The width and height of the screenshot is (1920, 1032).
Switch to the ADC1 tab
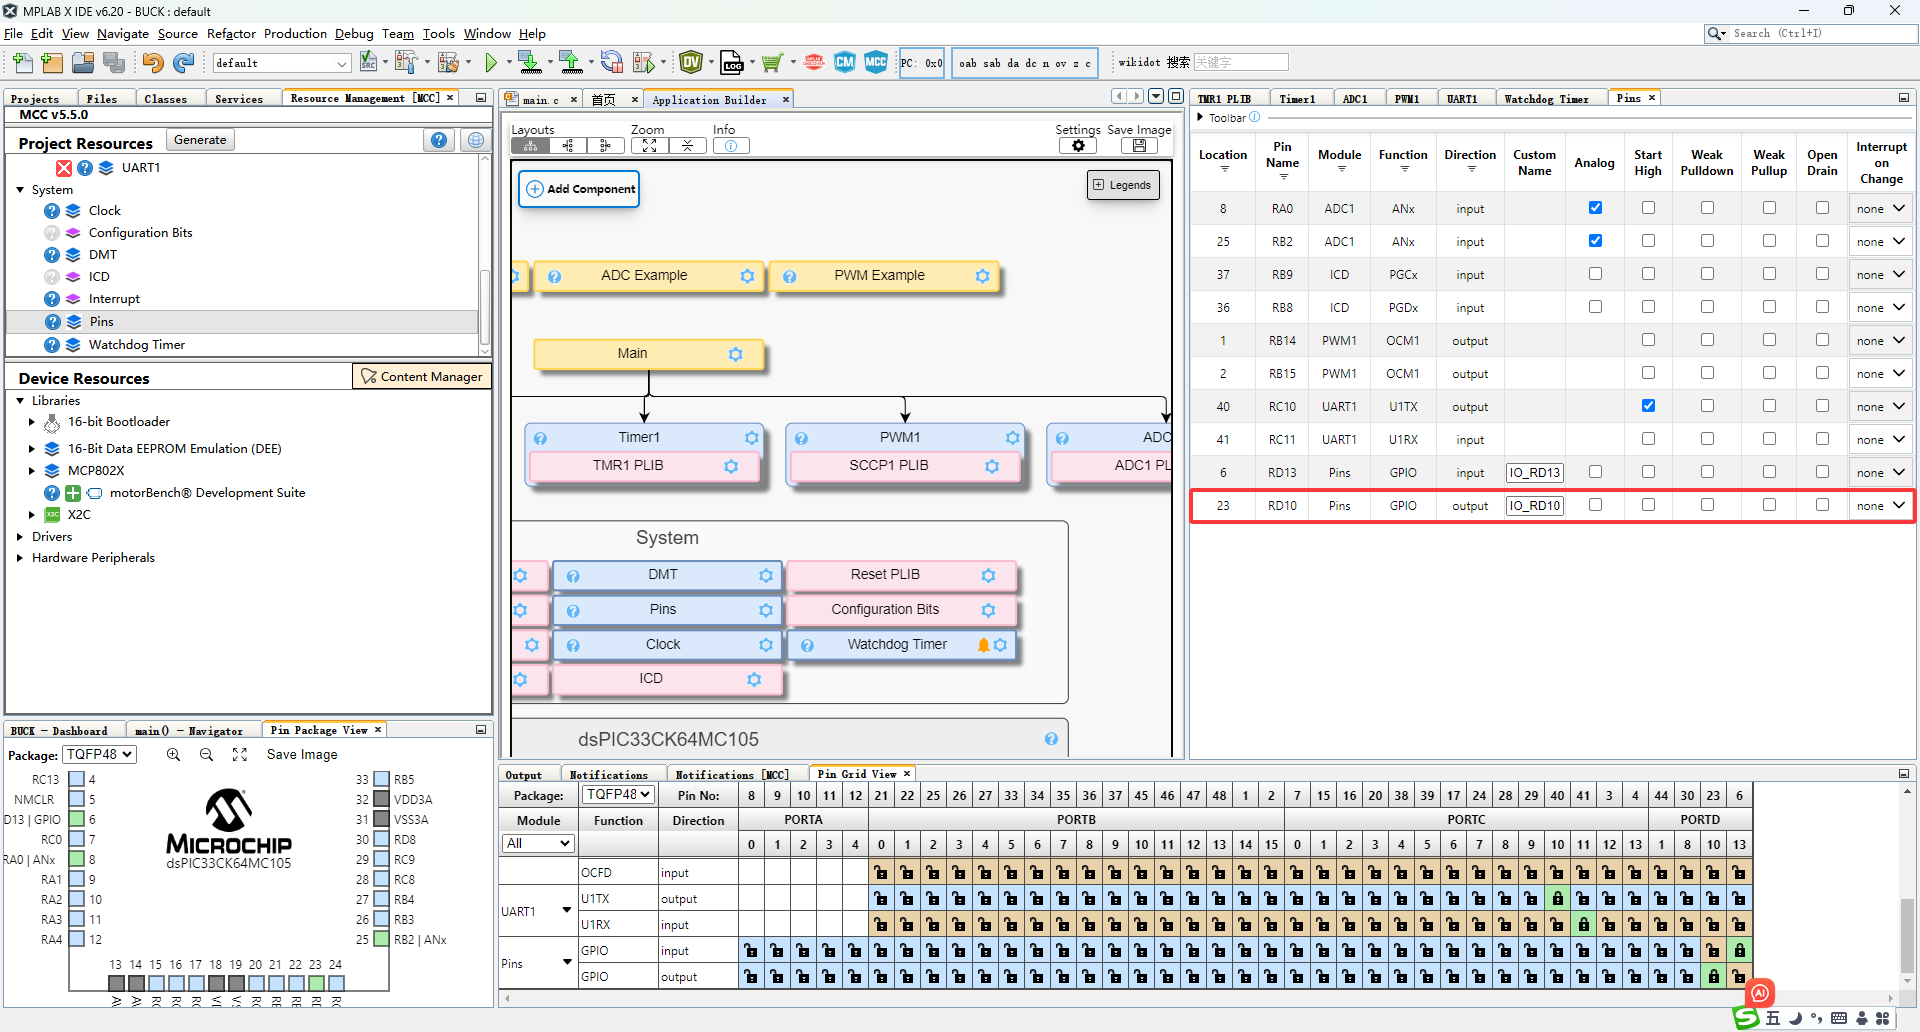click(x=1355, y=99)
